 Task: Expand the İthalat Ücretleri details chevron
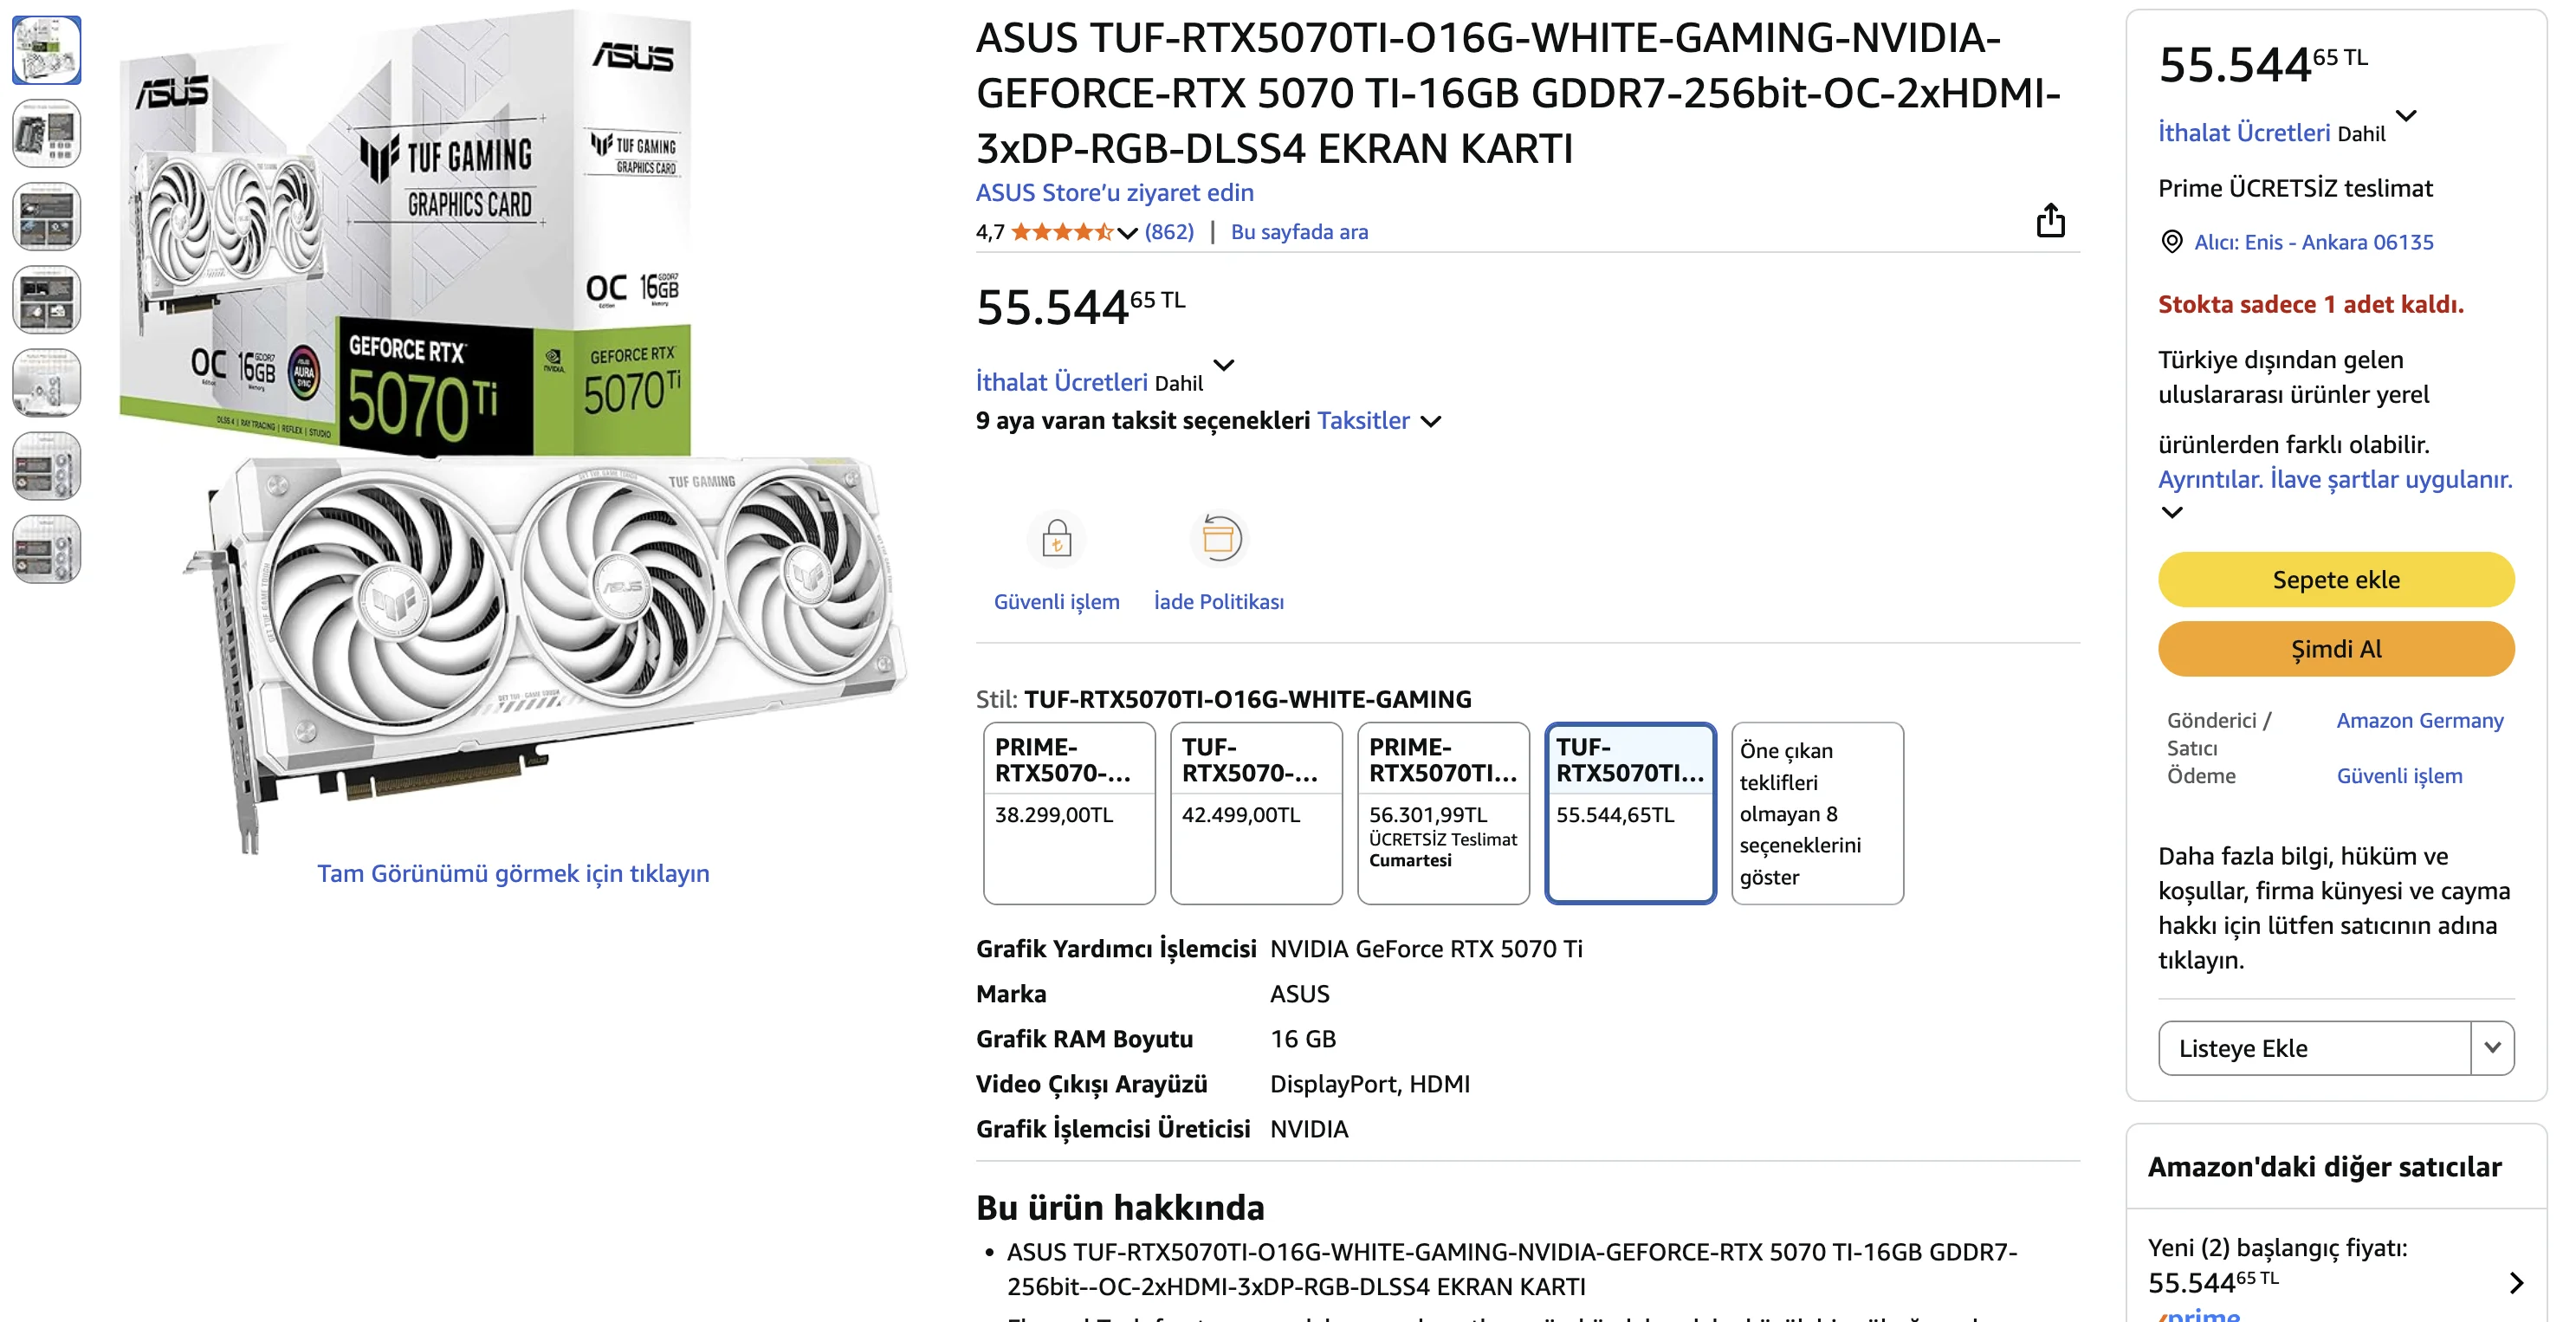pyautogui.click(x=1224, y=366)
